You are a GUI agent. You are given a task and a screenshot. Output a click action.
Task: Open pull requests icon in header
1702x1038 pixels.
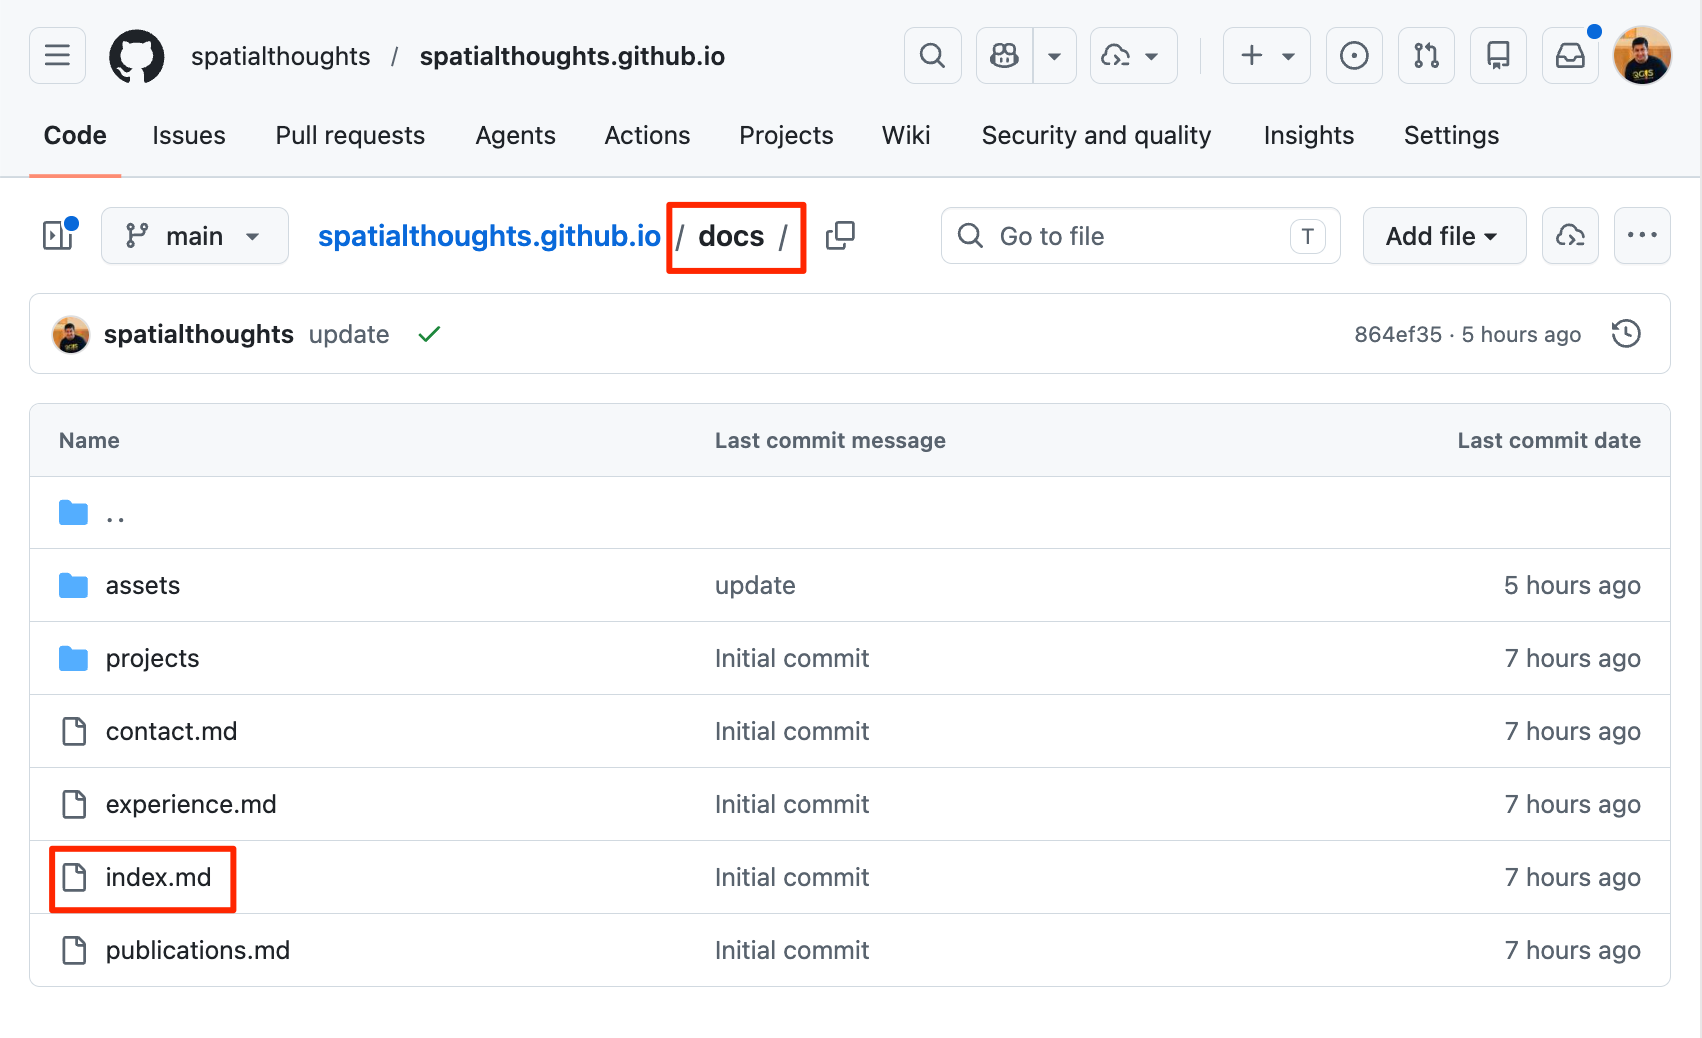pyautogui.click(x=1426, y=56)
